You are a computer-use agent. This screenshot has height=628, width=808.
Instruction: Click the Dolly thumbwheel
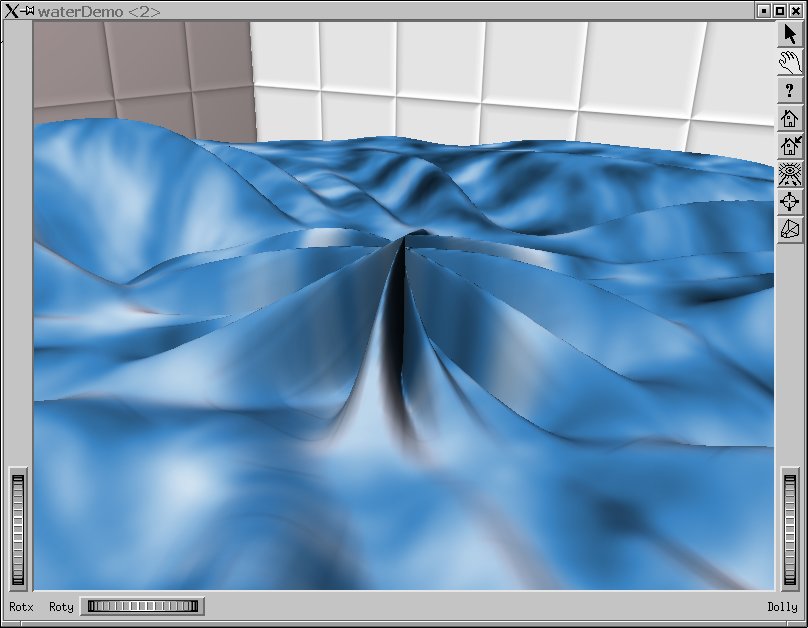pyautogui.click(x=790, y=530)
